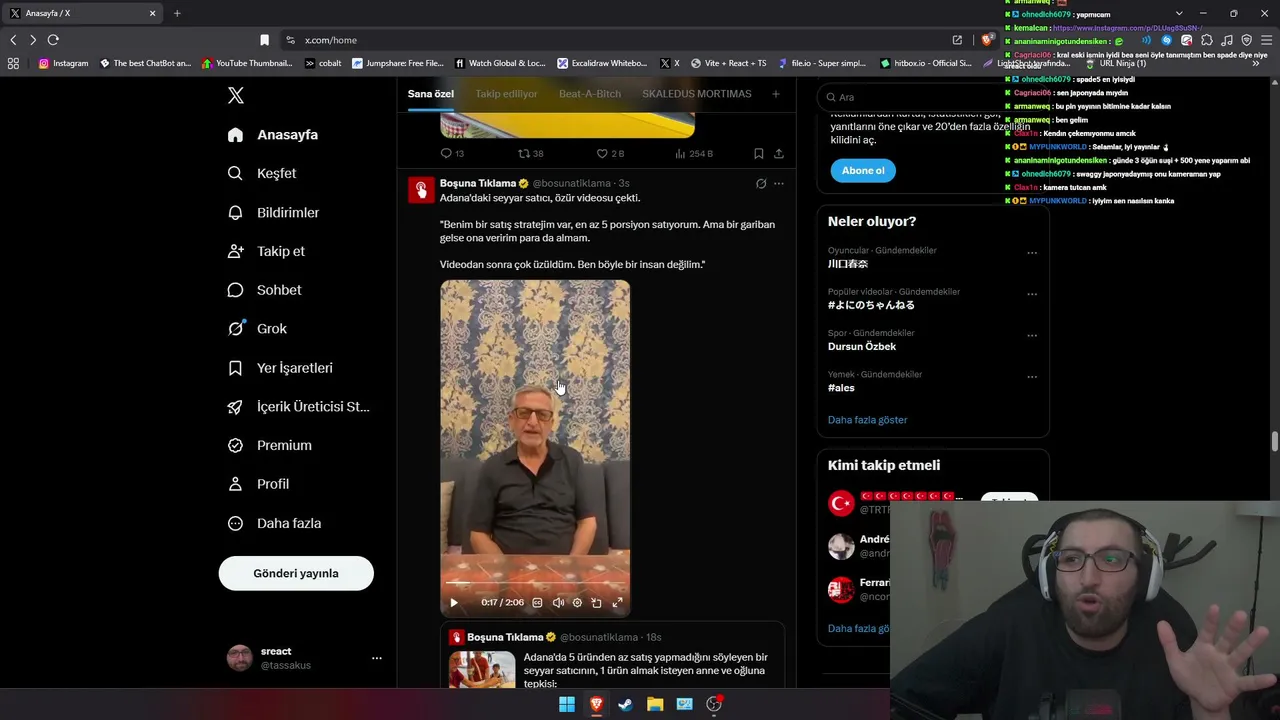The image size is (1280, 720).
Task: Go to Anasayfa in the sidebar
Action: click(273, 135)
